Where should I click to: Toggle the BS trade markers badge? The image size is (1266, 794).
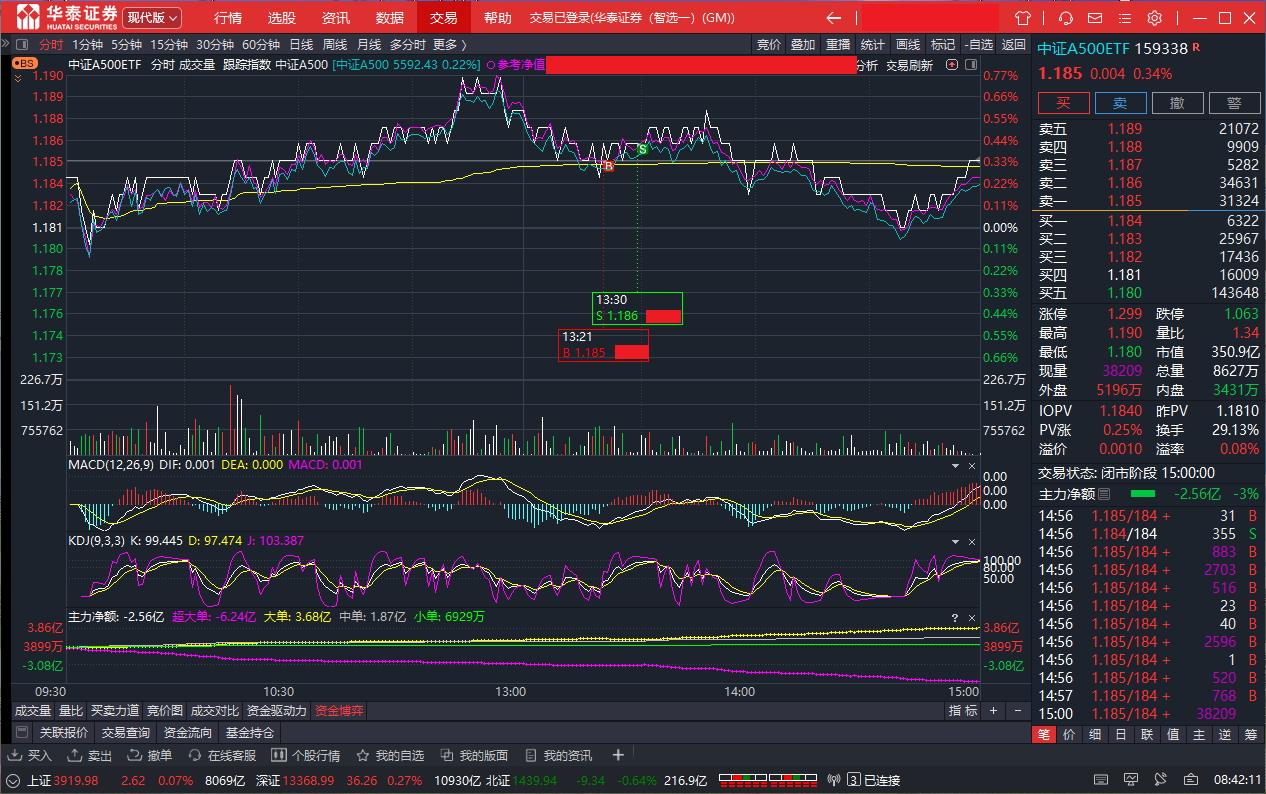pos(25,63)
